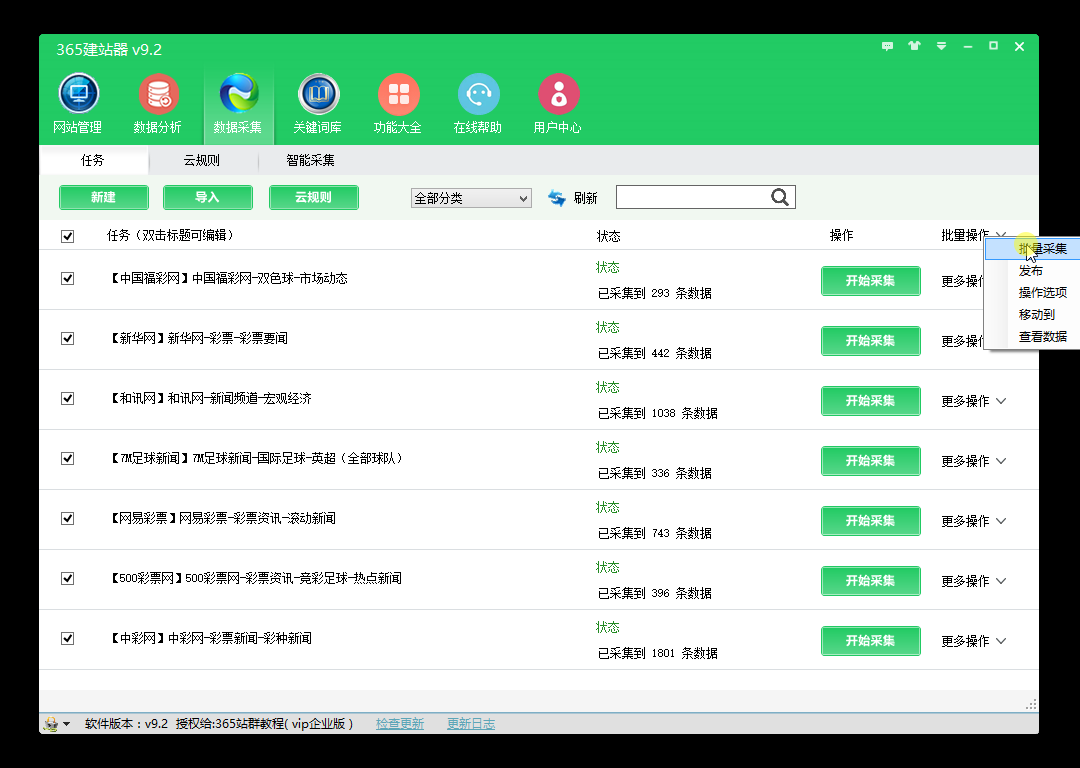1080x768 pixels.
Task: Uncheck the 500彩票网 task checkbox
Action: click(68, 579)
